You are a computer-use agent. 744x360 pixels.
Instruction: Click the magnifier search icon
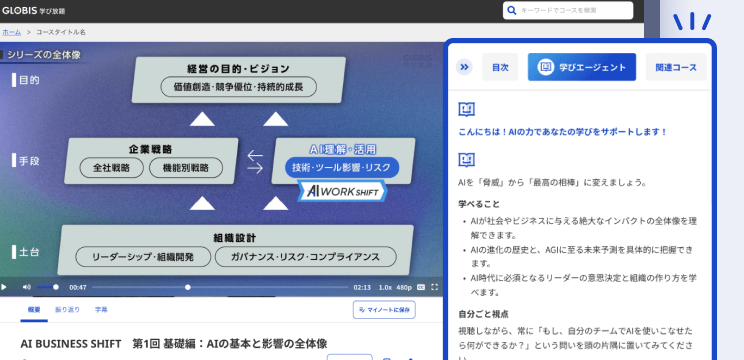point(512,10)
